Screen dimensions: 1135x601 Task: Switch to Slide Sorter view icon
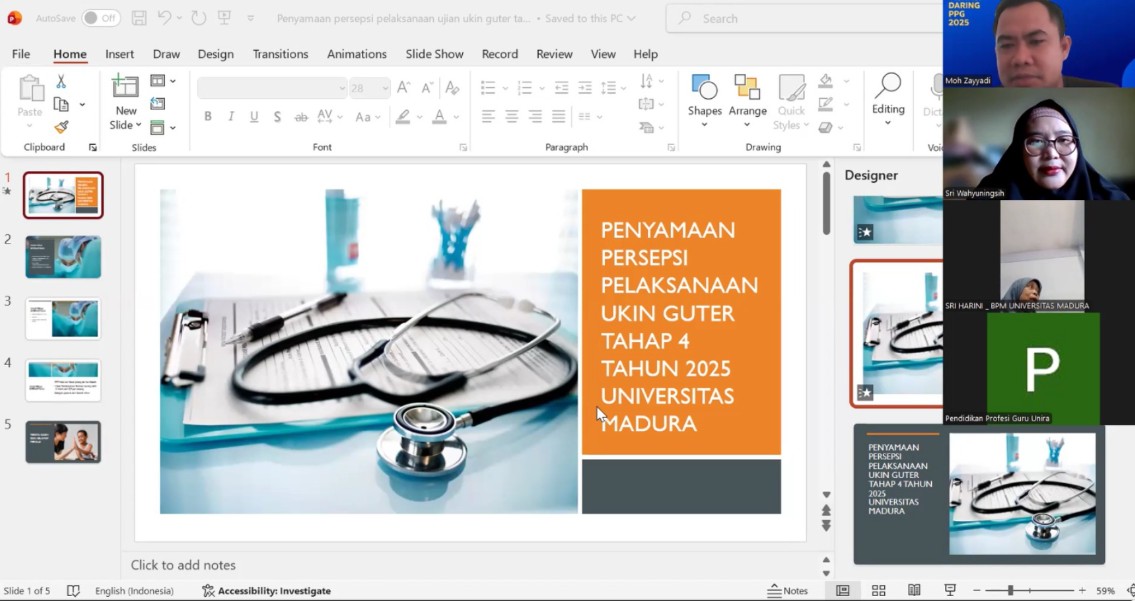[878, 590]
